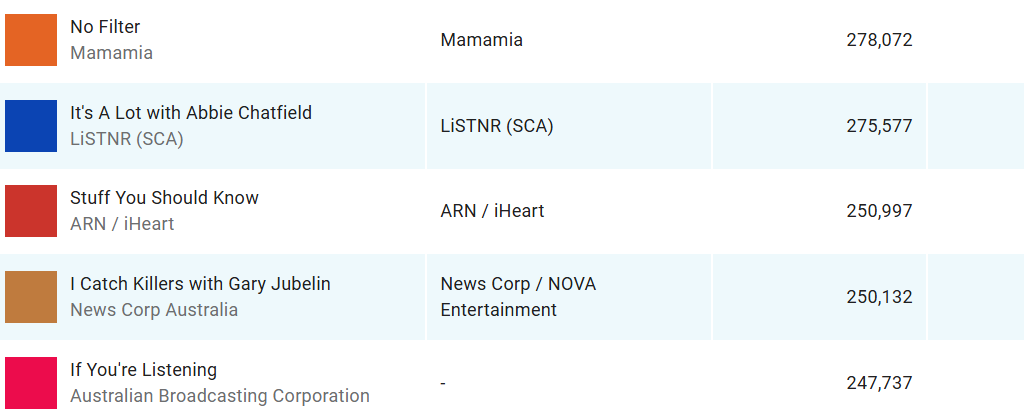Click the orange No Filter podcast thumbnail
Viewport: 1024px width, 416px height.
(31, 40)
